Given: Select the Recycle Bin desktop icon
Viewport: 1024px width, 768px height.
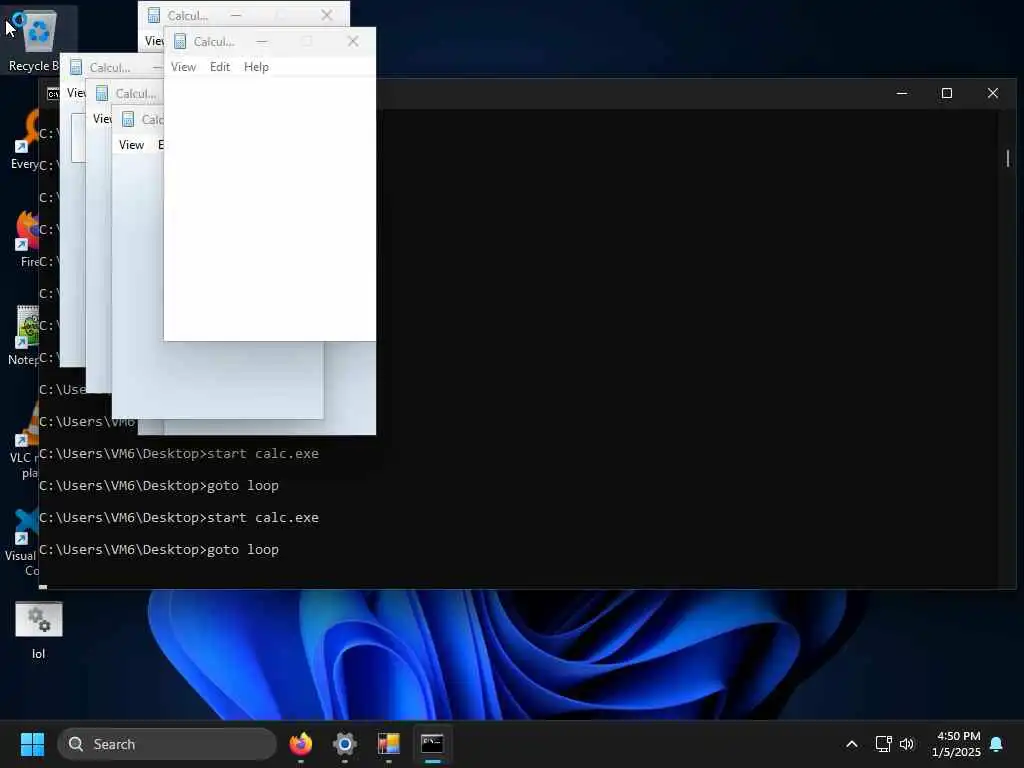Looking at the screenshot, I should point(37,40).
